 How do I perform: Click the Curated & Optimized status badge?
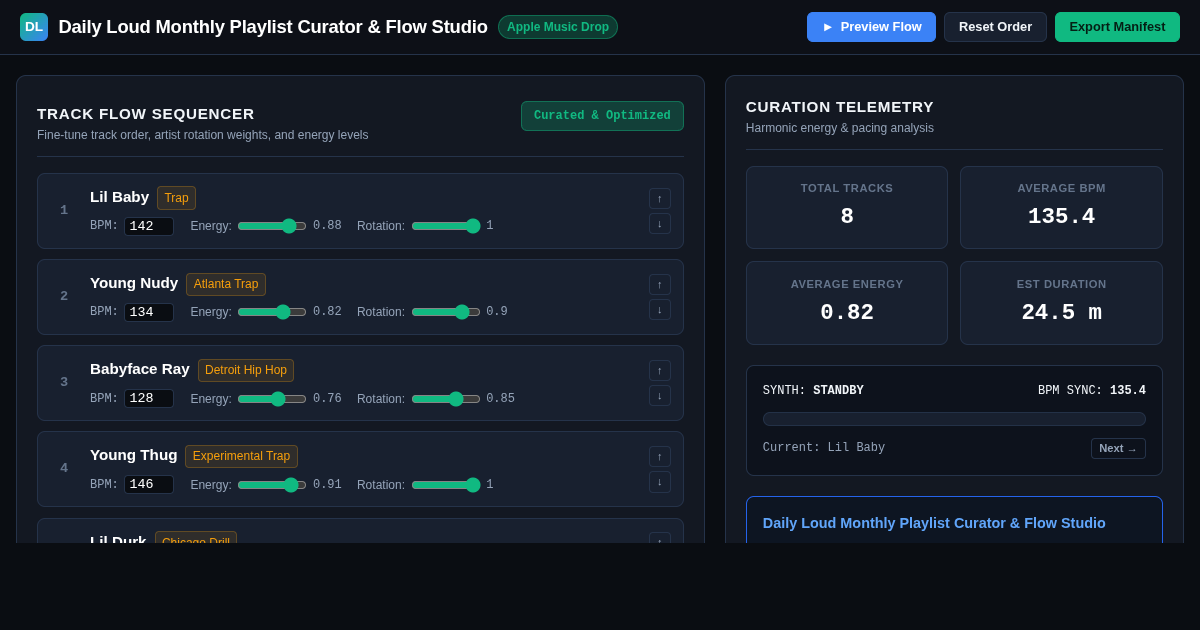(602, 116)
